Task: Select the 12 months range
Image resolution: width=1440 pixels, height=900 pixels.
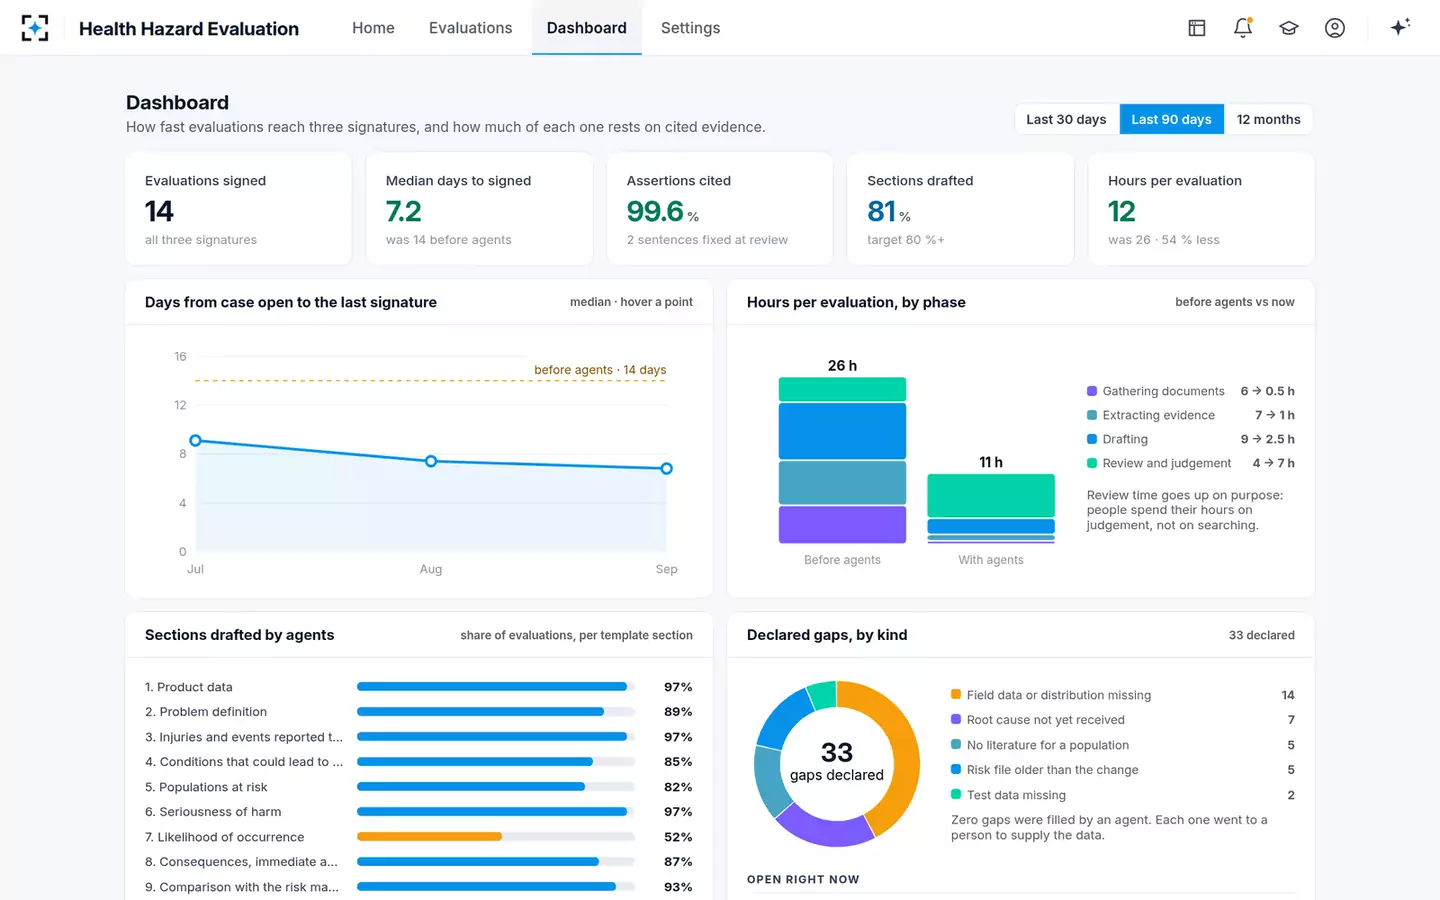Action: pos(1268,119)
